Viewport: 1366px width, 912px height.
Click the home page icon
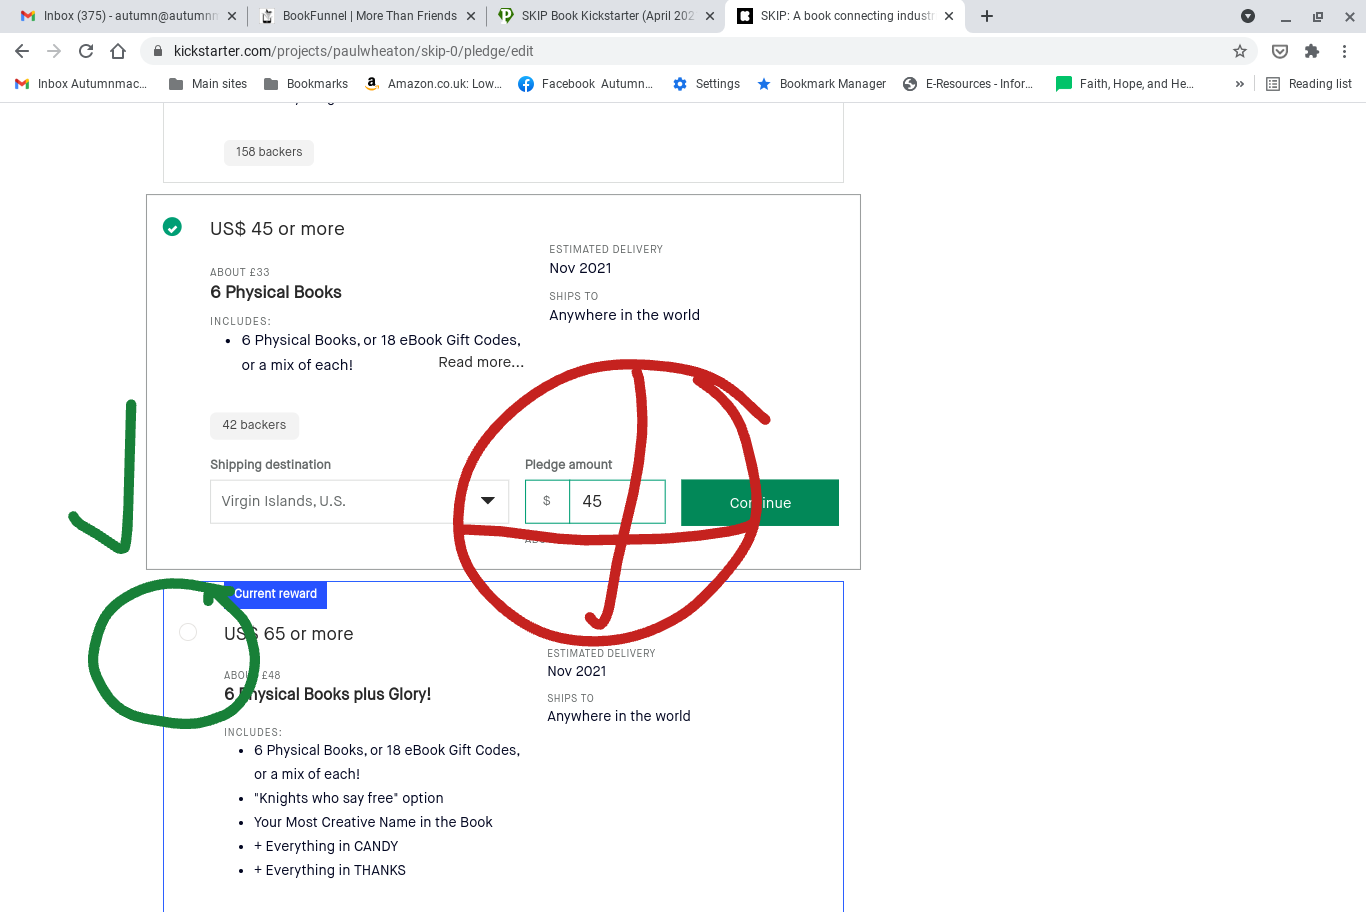118,51
